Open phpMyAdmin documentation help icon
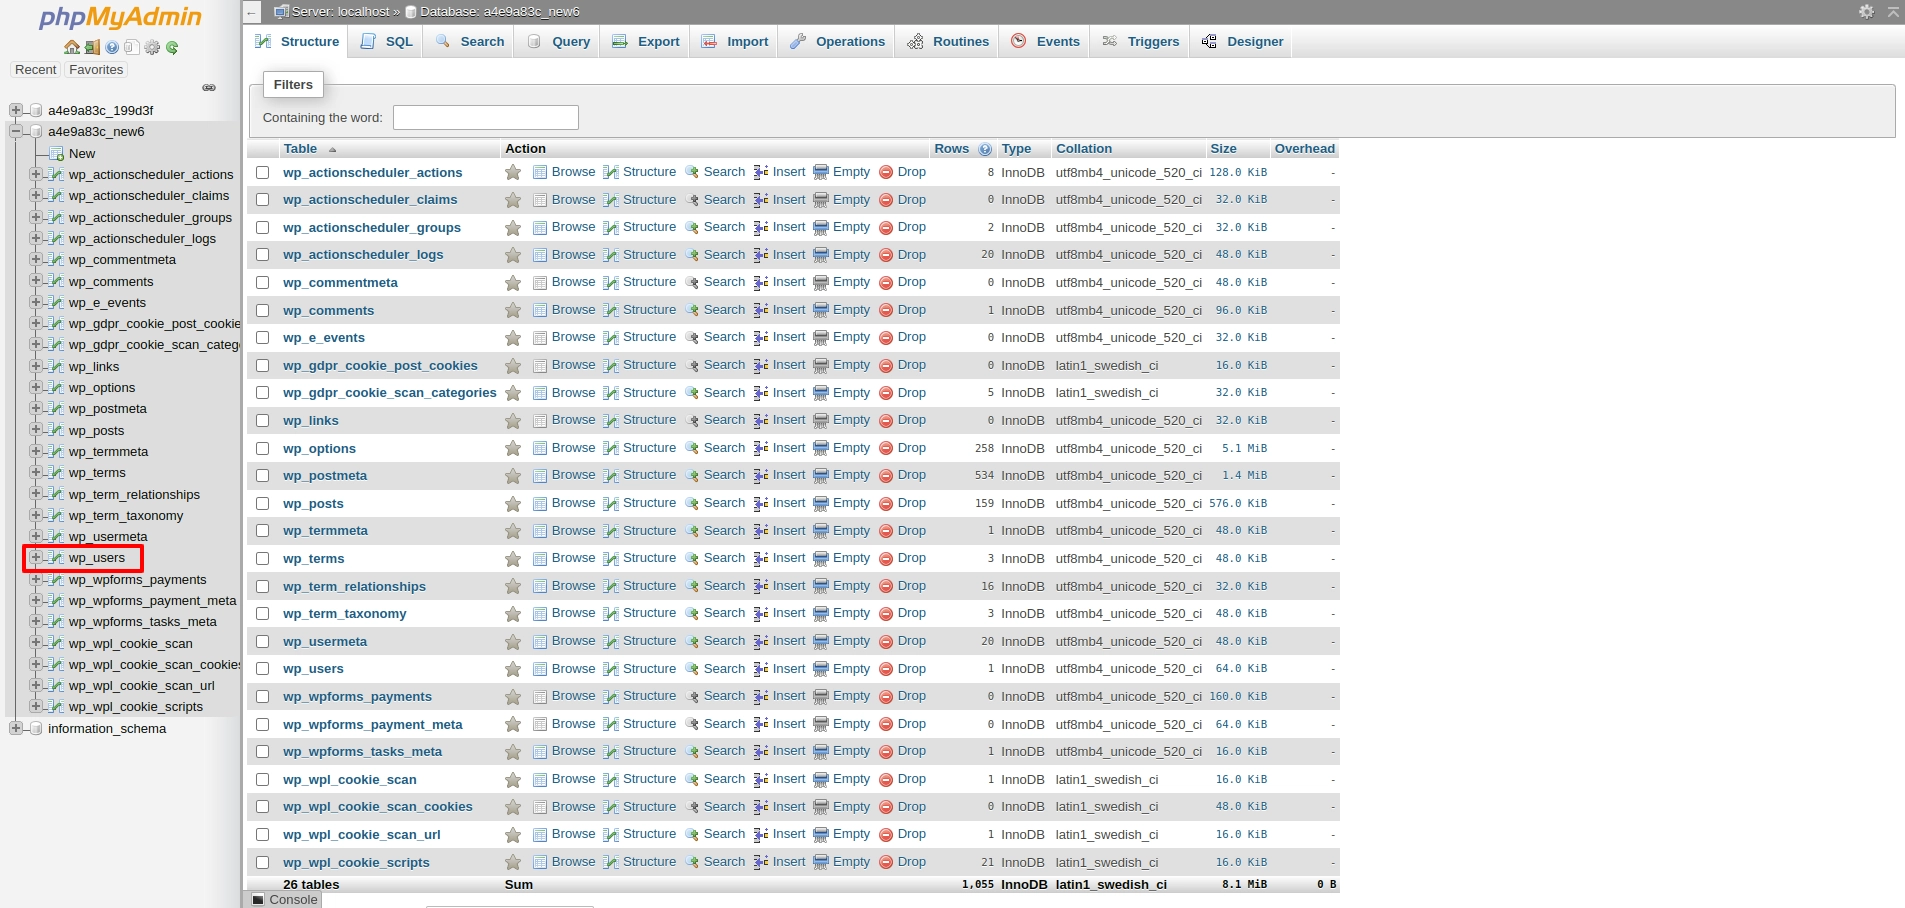Viewport: 1905px width, 908px height. tap(112, 47)
